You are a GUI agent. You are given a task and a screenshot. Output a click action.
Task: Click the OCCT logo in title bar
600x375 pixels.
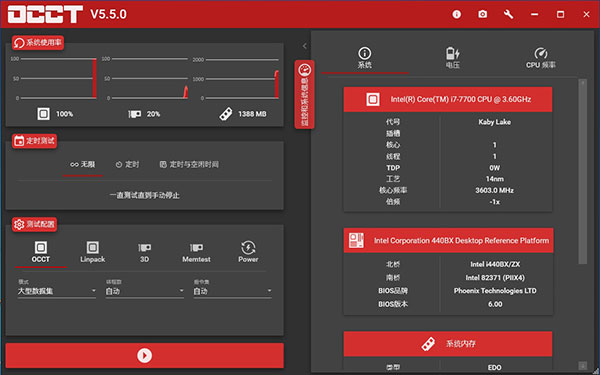coord(45,15)
